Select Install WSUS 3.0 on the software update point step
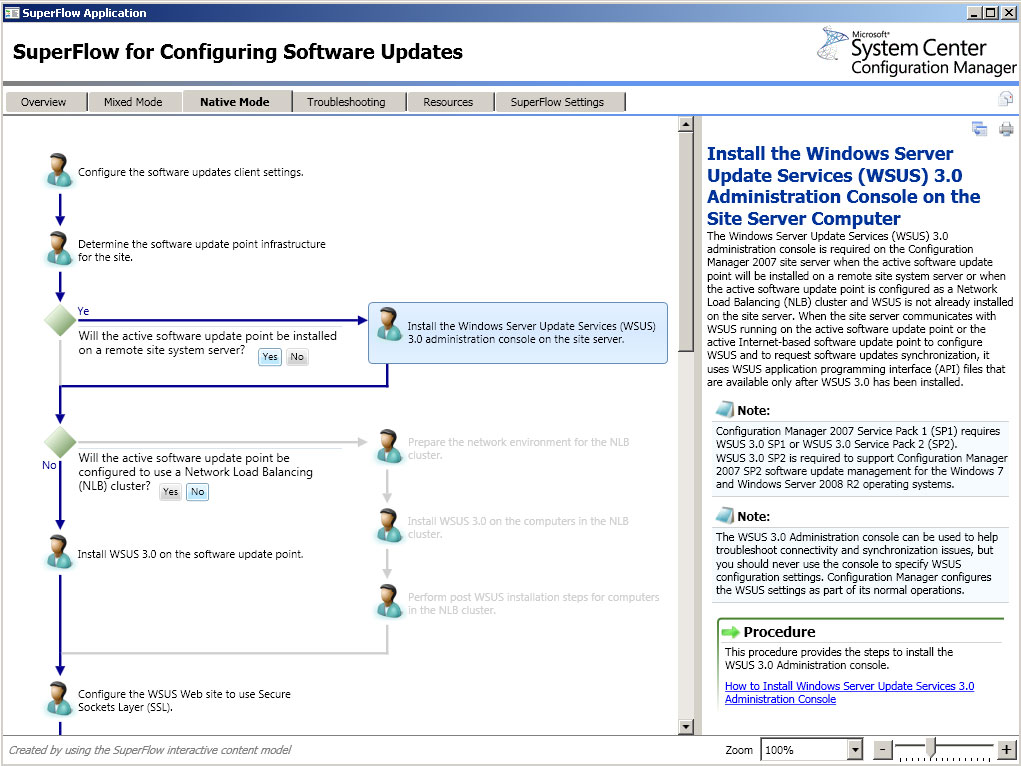 (190, 554)
